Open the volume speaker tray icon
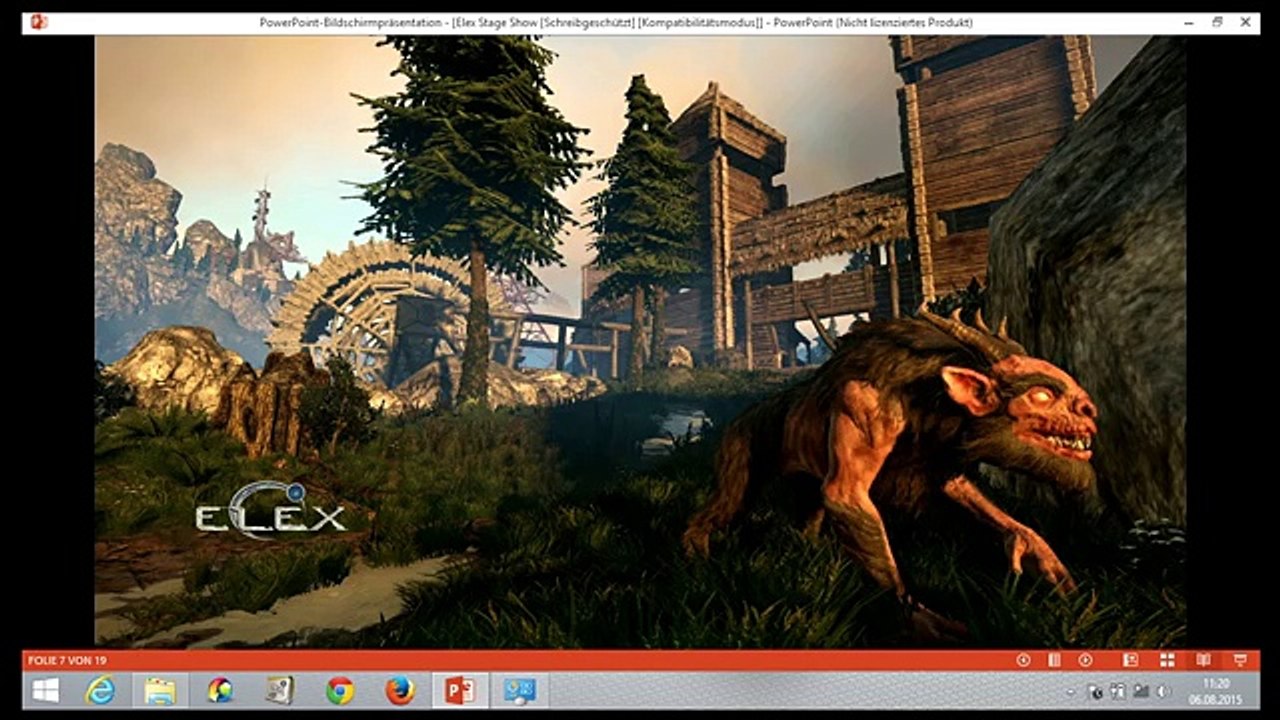The height and width of the screenshot is (720, 1280). pyautogui.click(x=1164, y=691)
